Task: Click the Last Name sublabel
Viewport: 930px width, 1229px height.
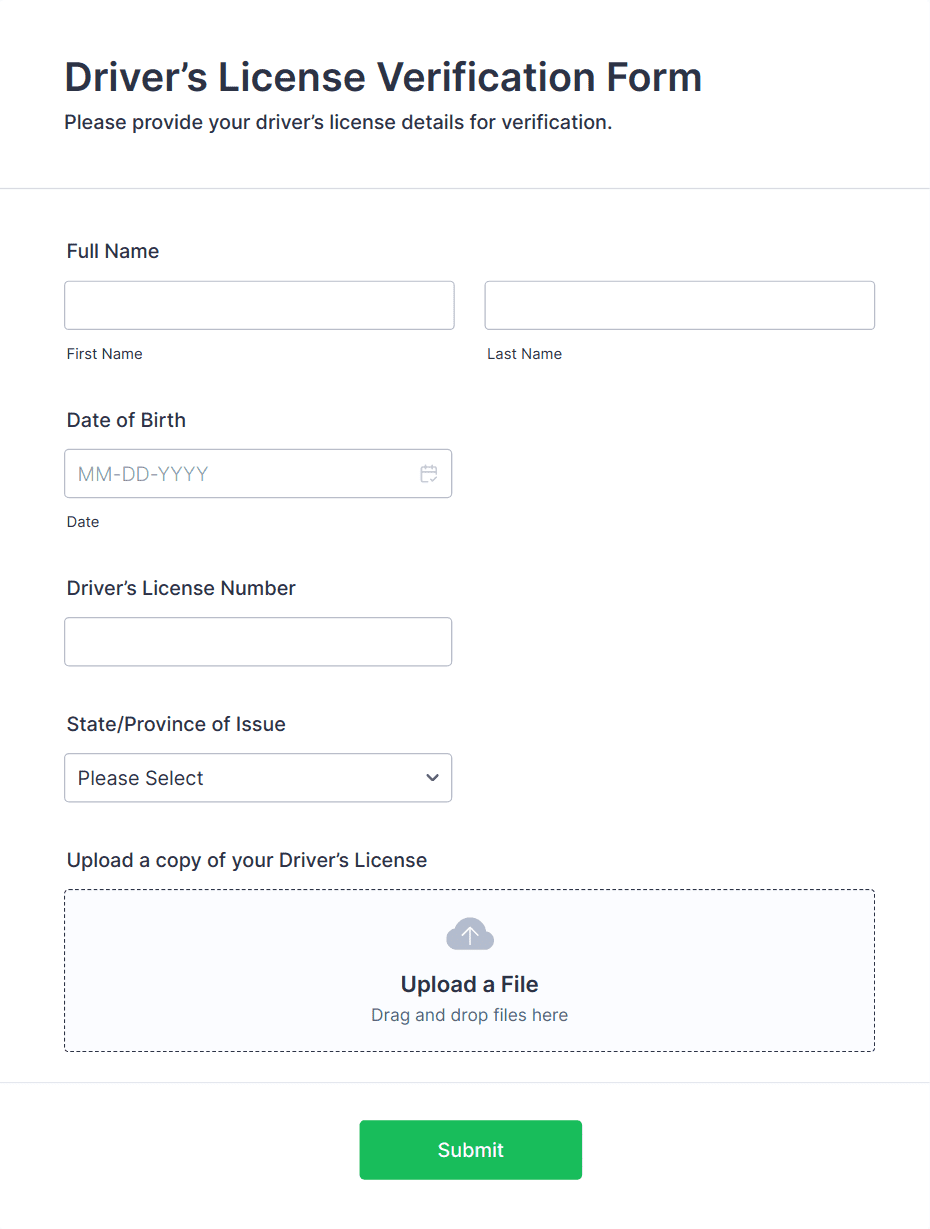Action: click(525, 354)
